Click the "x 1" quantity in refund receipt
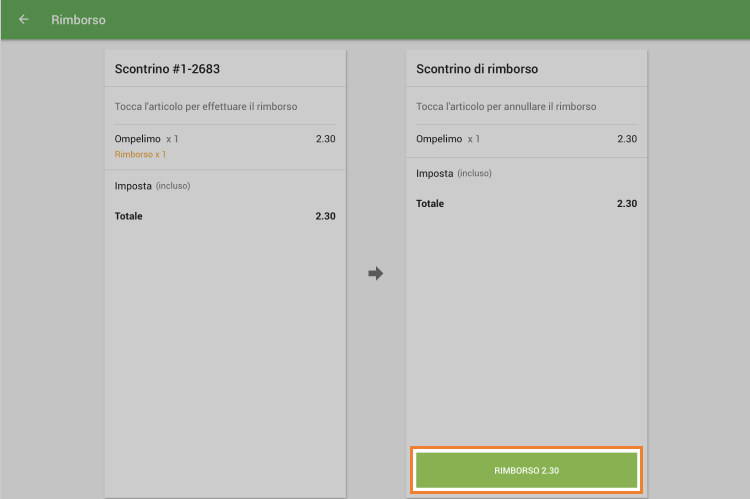750x499 pixels. pyautogui.click(x=473, y=139)
